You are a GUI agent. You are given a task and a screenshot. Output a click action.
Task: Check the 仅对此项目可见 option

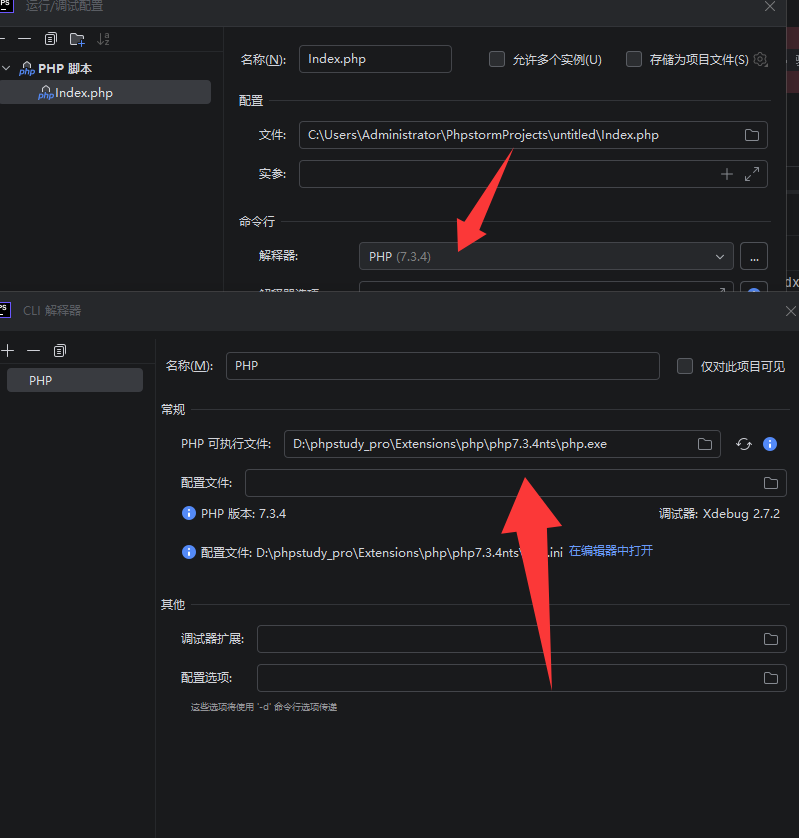[x=685, y=366]
